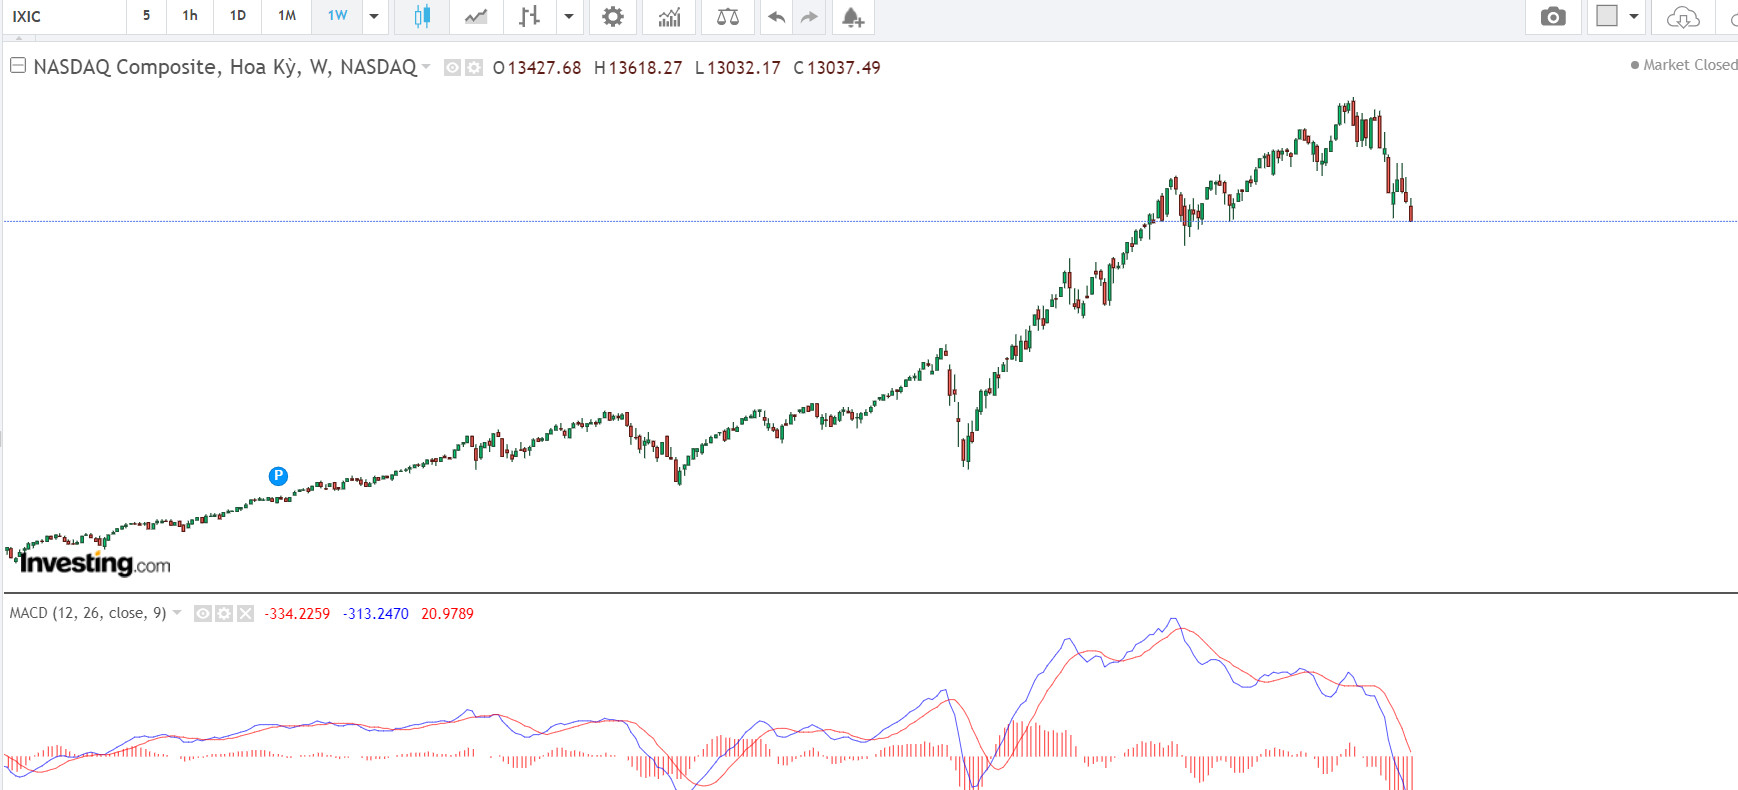Screen dimensions: 1738x790
Task: Remove MACD indicator with X icon
Action: [x=245, y=613]
